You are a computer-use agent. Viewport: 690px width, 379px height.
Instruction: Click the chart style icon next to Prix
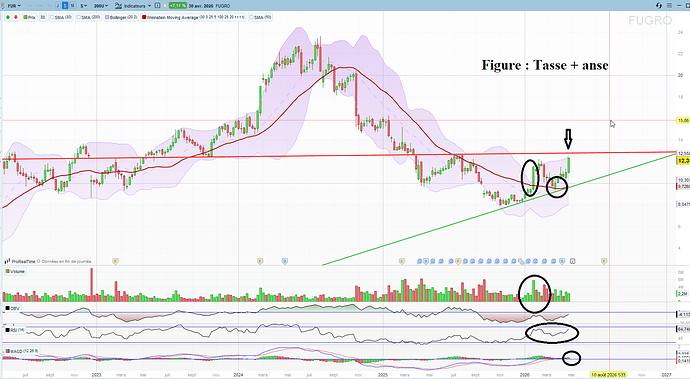43,17
